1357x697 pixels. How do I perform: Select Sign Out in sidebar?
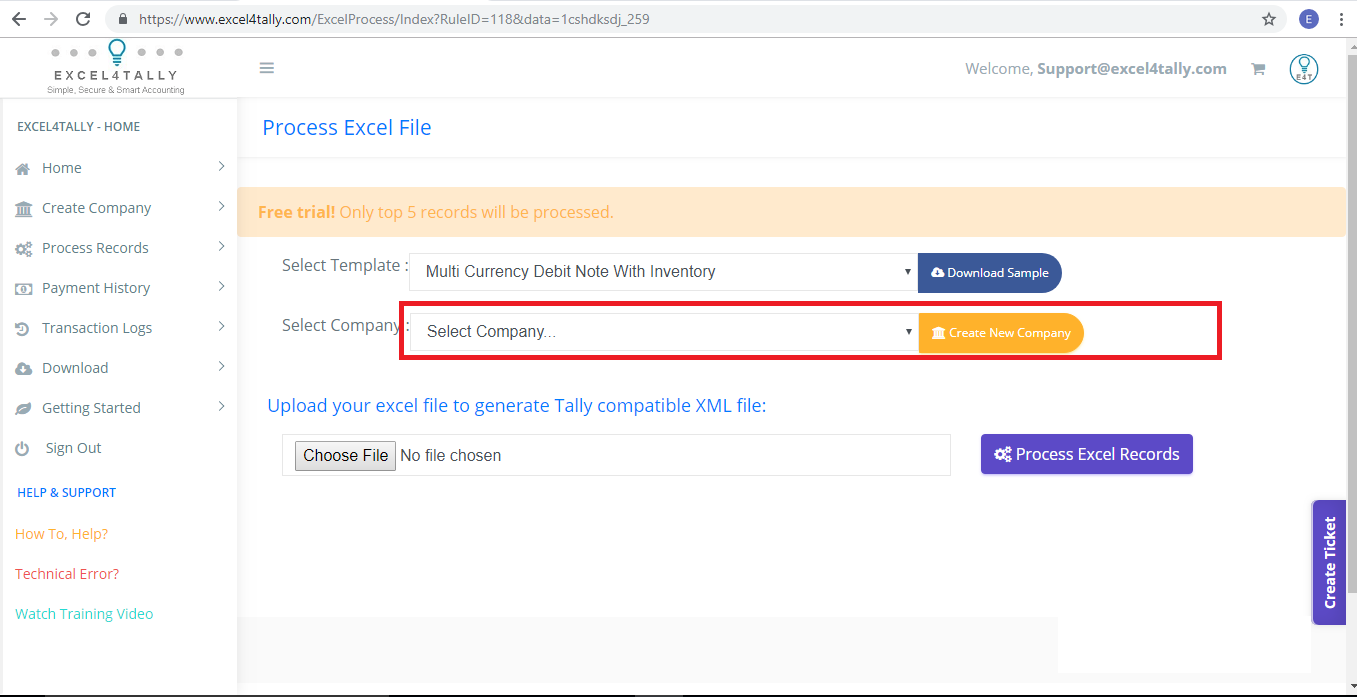pyautogui.click(x=73, y=448)
